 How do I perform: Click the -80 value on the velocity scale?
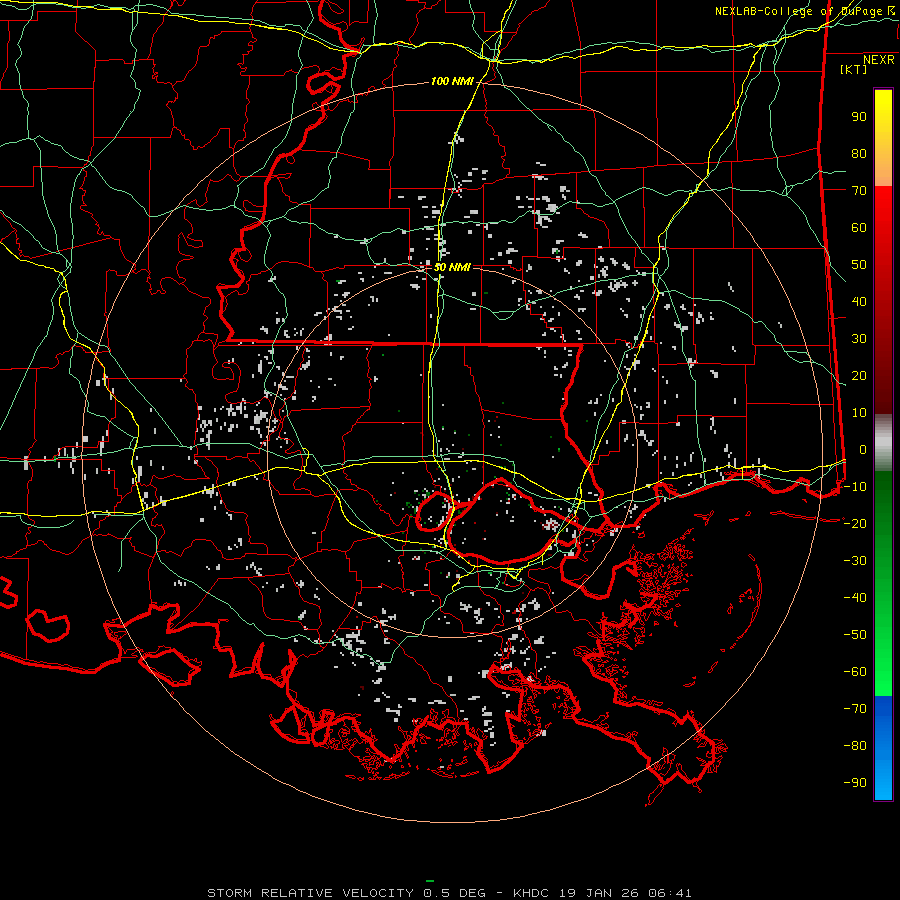coord(855,746)
